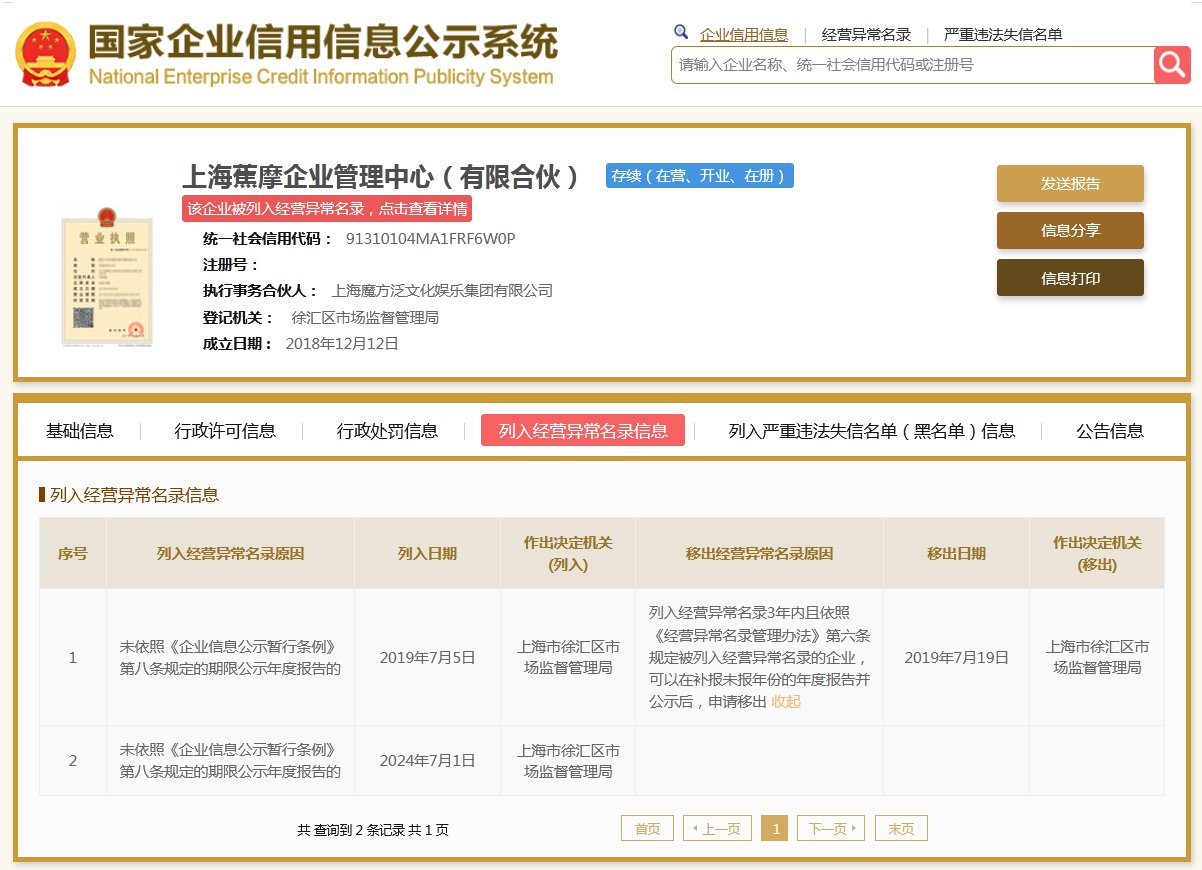Click the 信息分享 button
This screenshot has width=1202, height=870.
(1070, 231)
